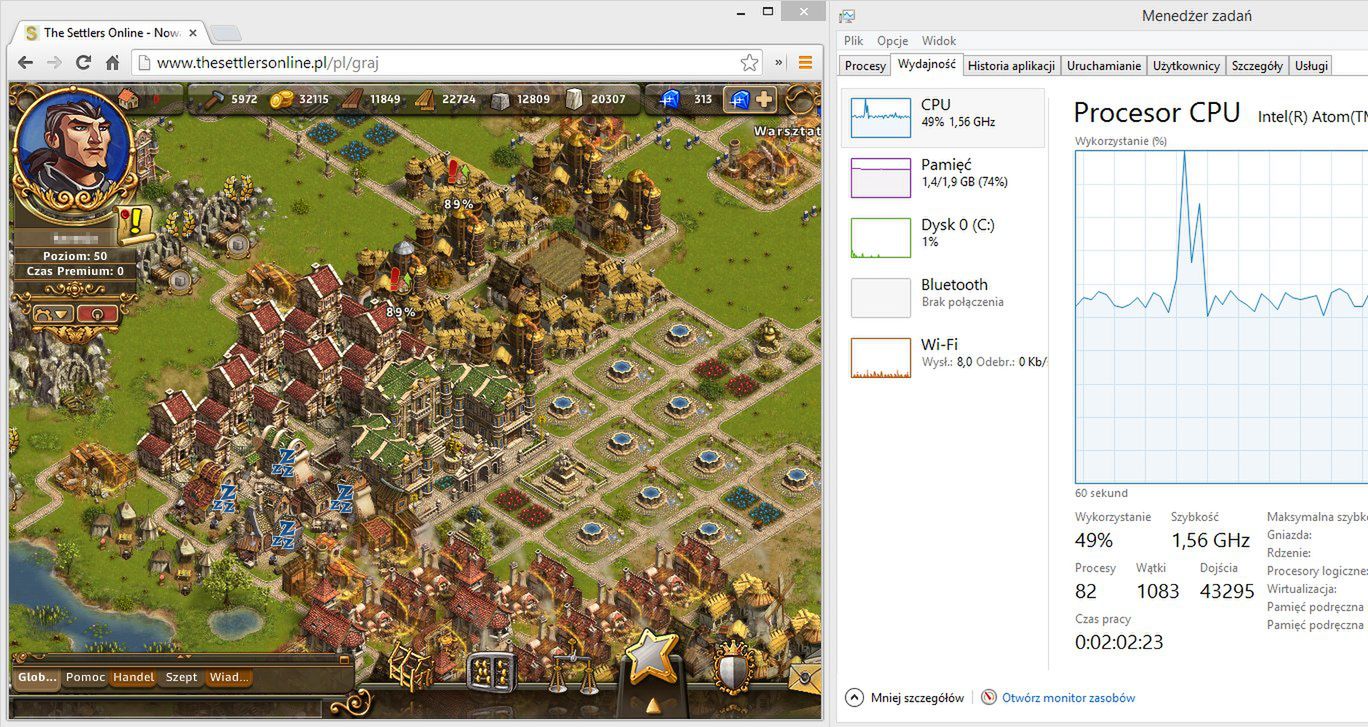Bookmark page with the star icon
Viewport: 1368px width, 727px height.
[749, 63]
